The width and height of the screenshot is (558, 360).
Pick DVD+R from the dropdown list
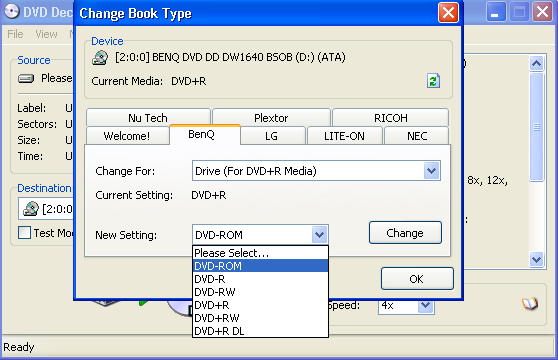coord(260,305)
